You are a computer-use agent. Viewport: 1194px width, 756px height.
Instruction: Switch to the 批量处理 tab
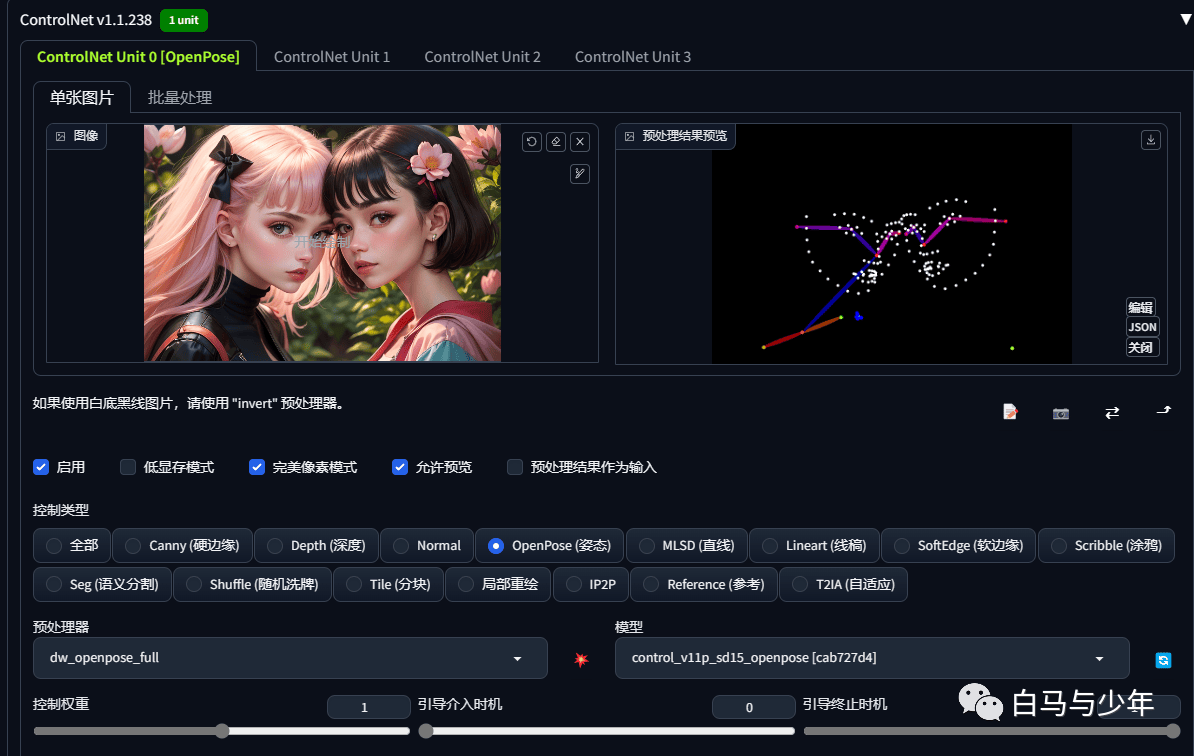180,97
